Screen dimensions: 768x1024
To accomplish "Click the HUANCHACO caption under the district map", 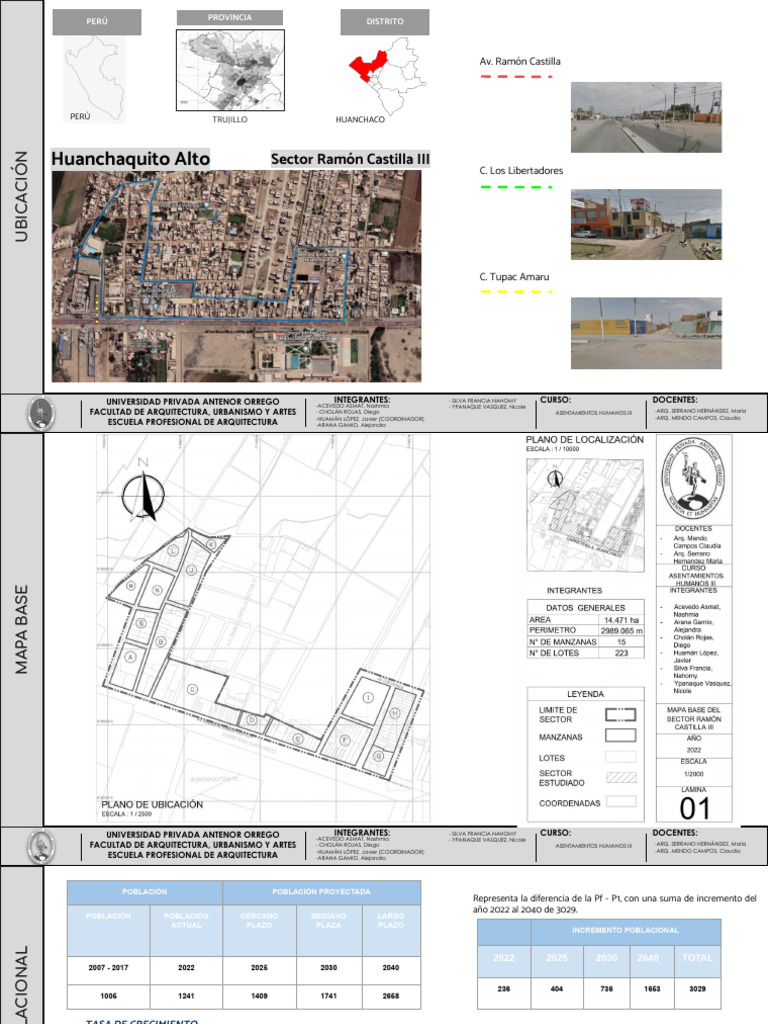I will pos(360,120).
